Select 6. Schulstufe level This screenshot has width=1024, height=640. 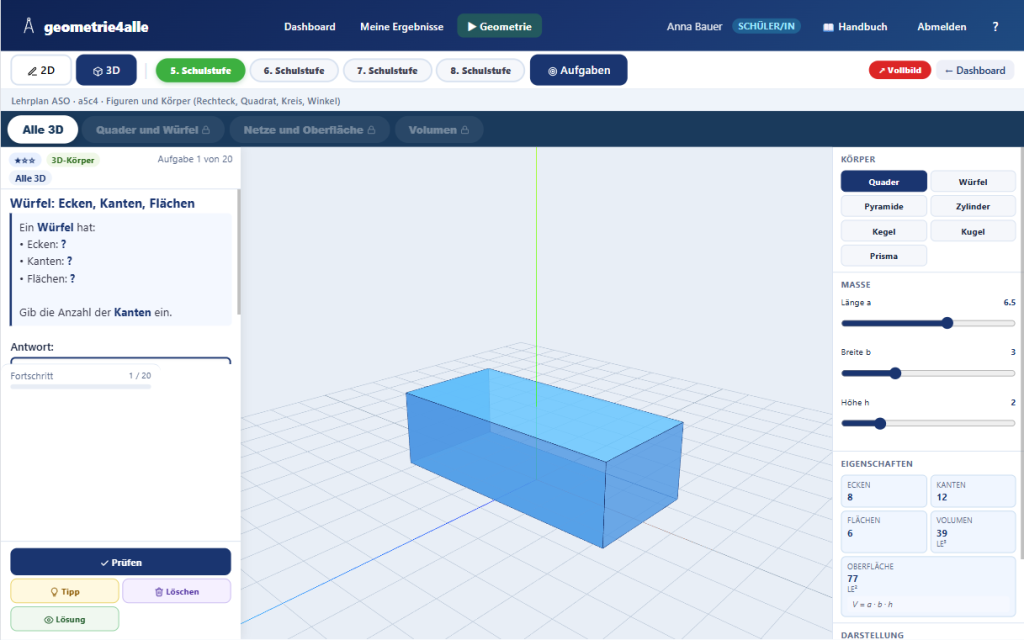[294, 71]
